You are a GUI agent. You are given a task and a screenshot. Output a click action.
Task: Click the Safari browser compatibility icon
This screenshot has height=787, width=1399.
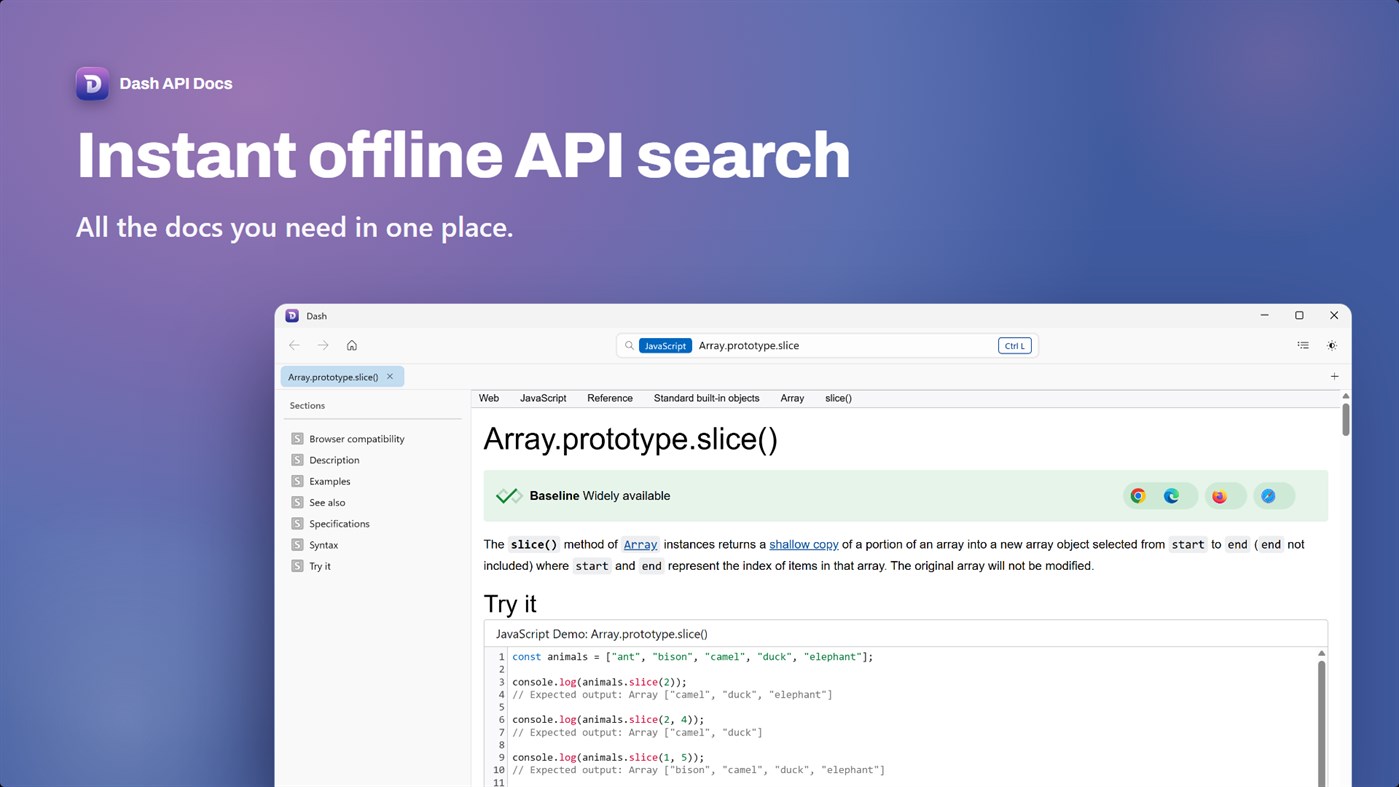(1268, 496)
